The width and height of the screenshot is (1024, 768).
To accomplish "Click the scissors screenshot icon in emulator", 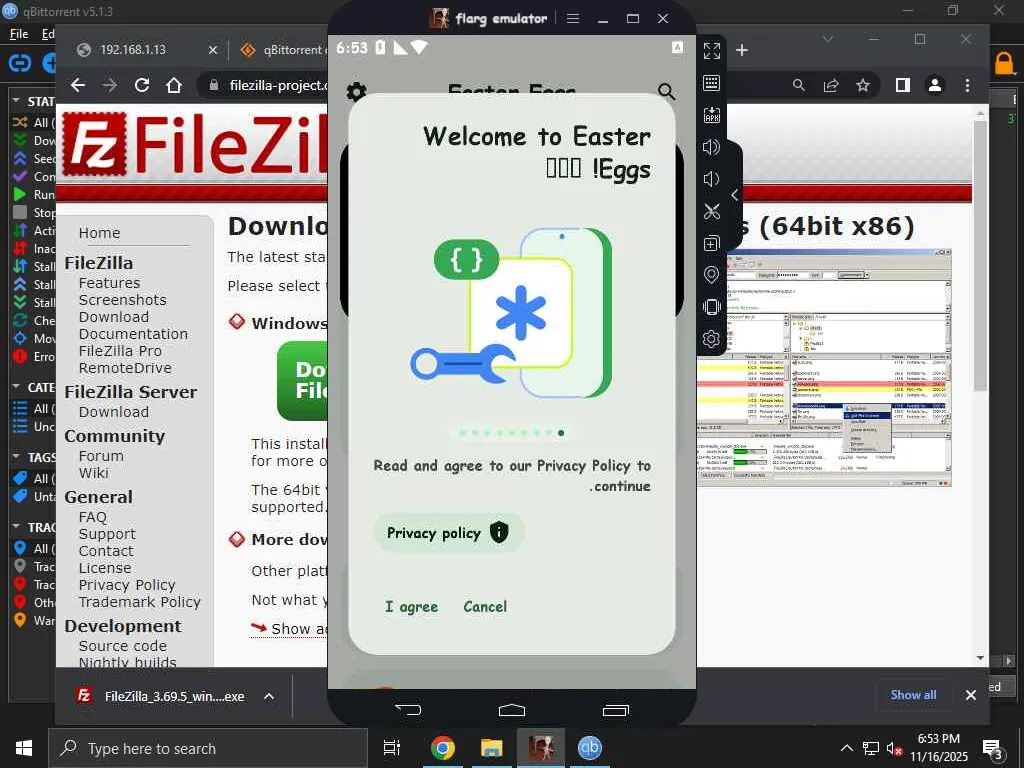I will (712, 212).
